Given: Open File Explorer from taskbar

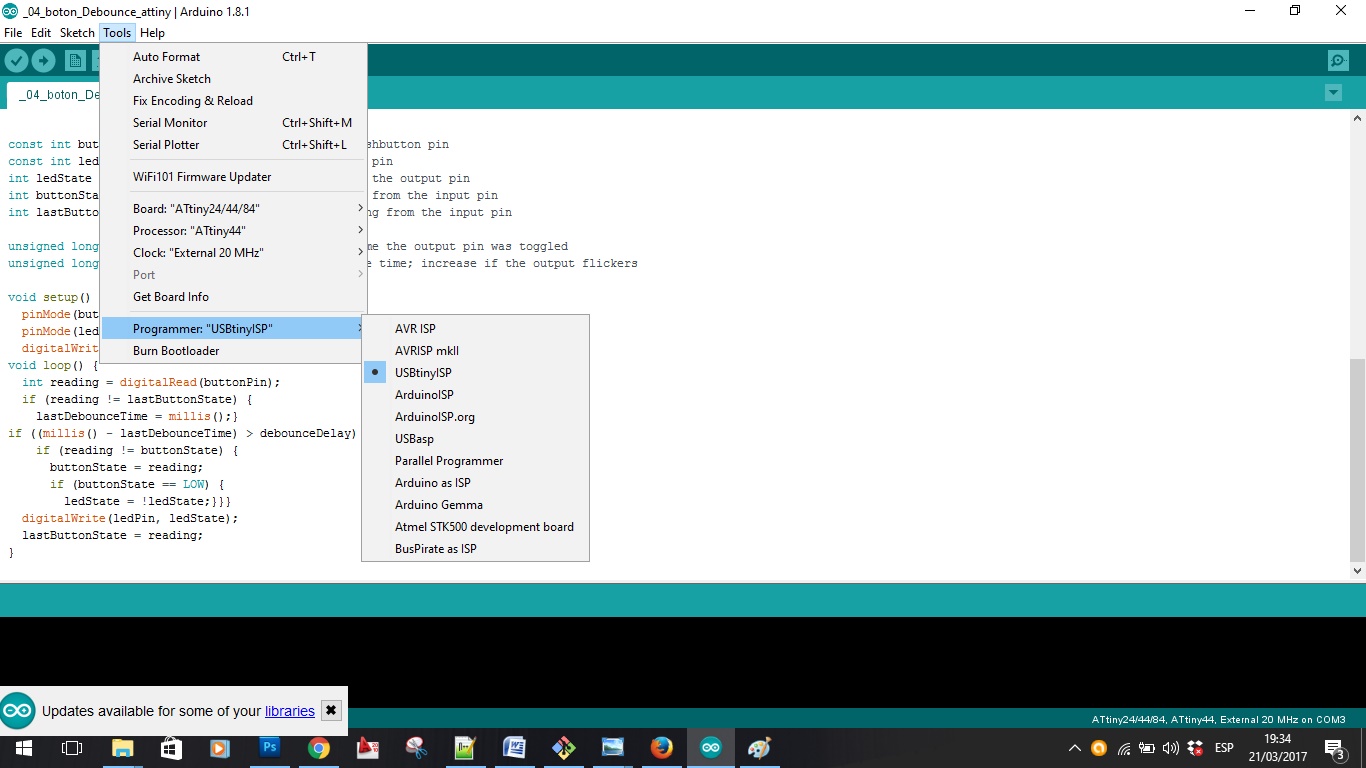Looking at the screenshot, I should pos(122,748).
